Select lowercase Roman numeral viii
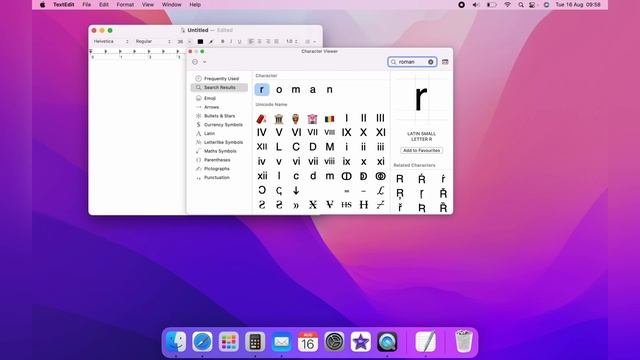This screenshot has height=360, width=640. (x=329, y=162)
